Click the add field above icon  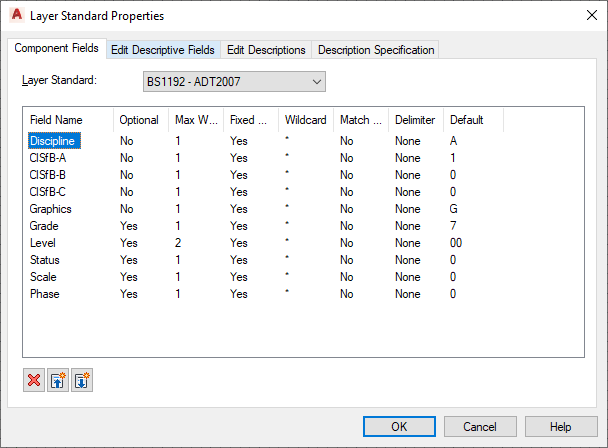(x=58, y=380)
